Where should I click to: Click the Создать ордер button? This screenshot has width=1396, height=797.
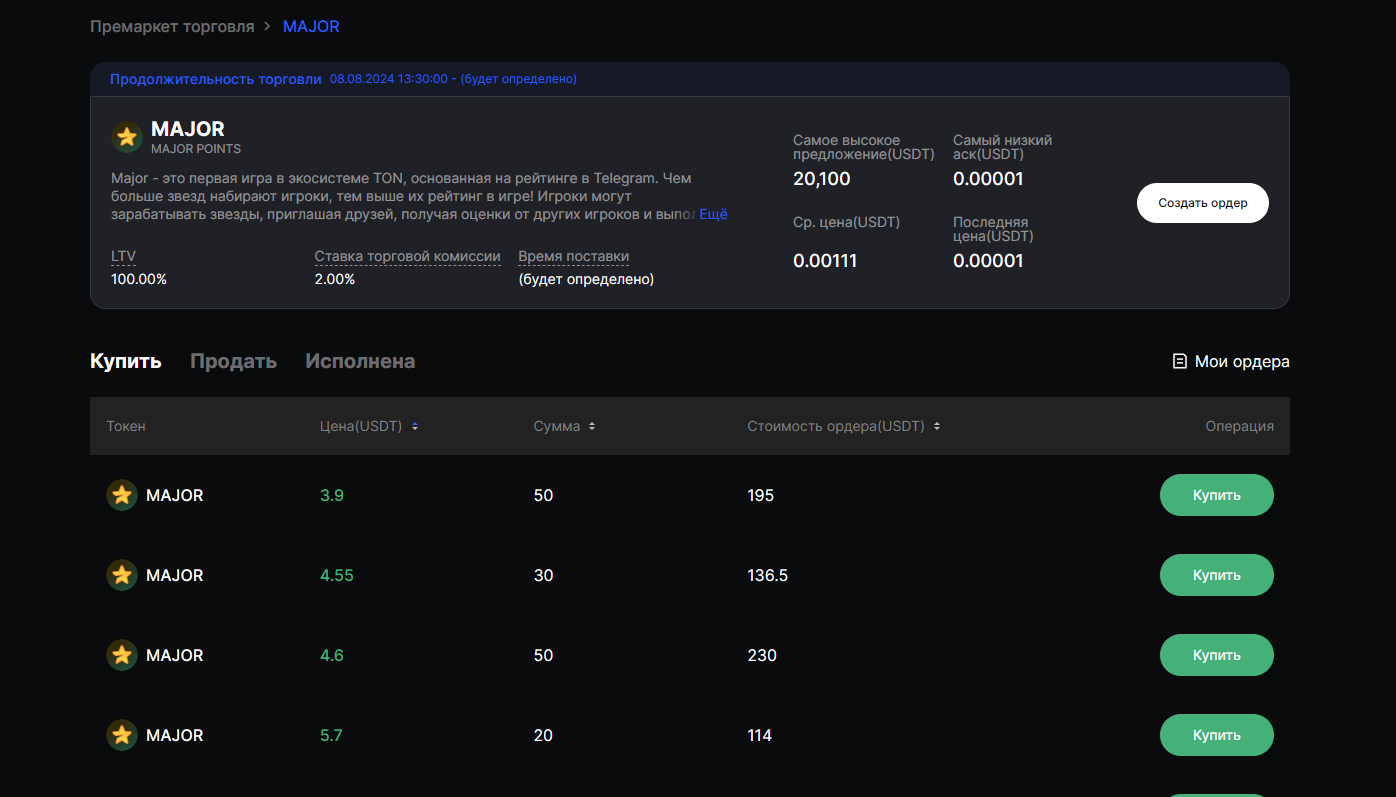tap(1203, 203)
